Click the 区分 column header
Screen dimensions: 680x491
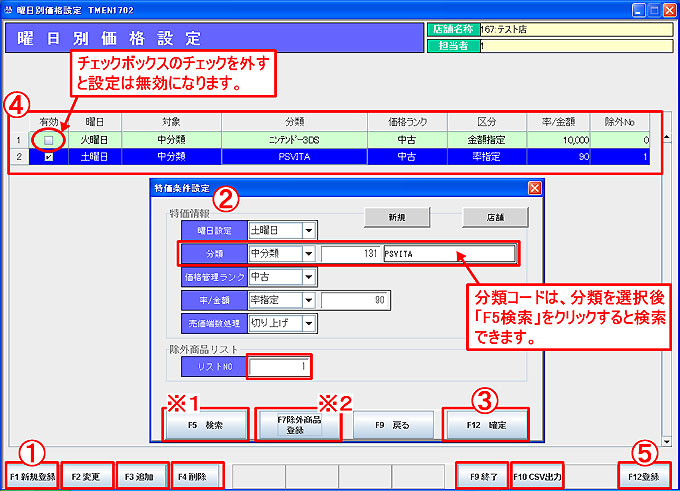487,122
